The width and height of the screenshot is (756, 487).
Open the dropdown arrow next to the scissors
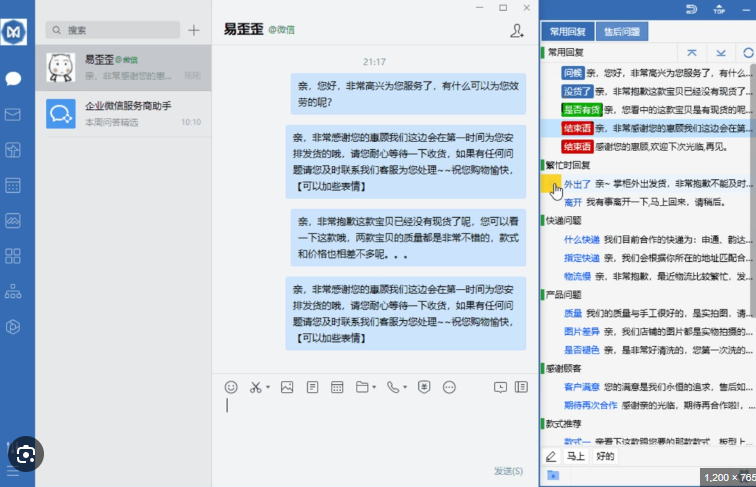[x=268, y=387]
